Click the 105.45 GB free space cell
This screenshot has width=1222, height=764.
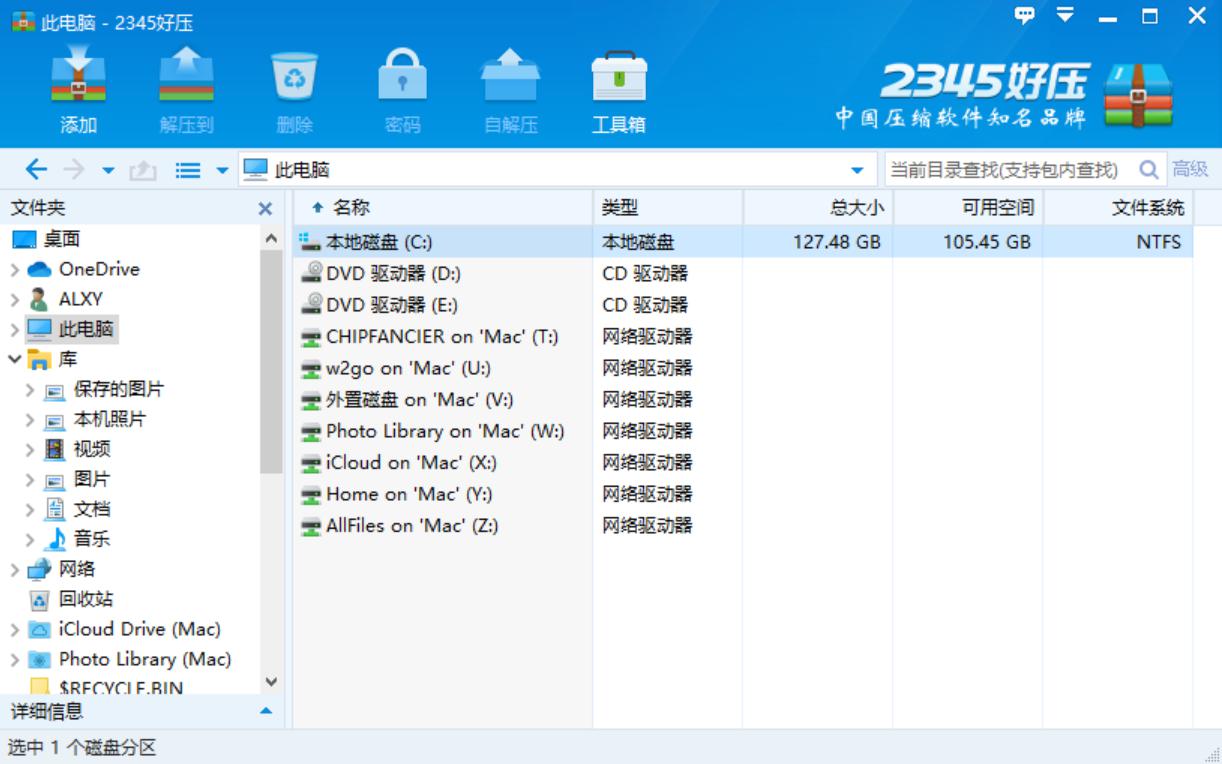987,242
